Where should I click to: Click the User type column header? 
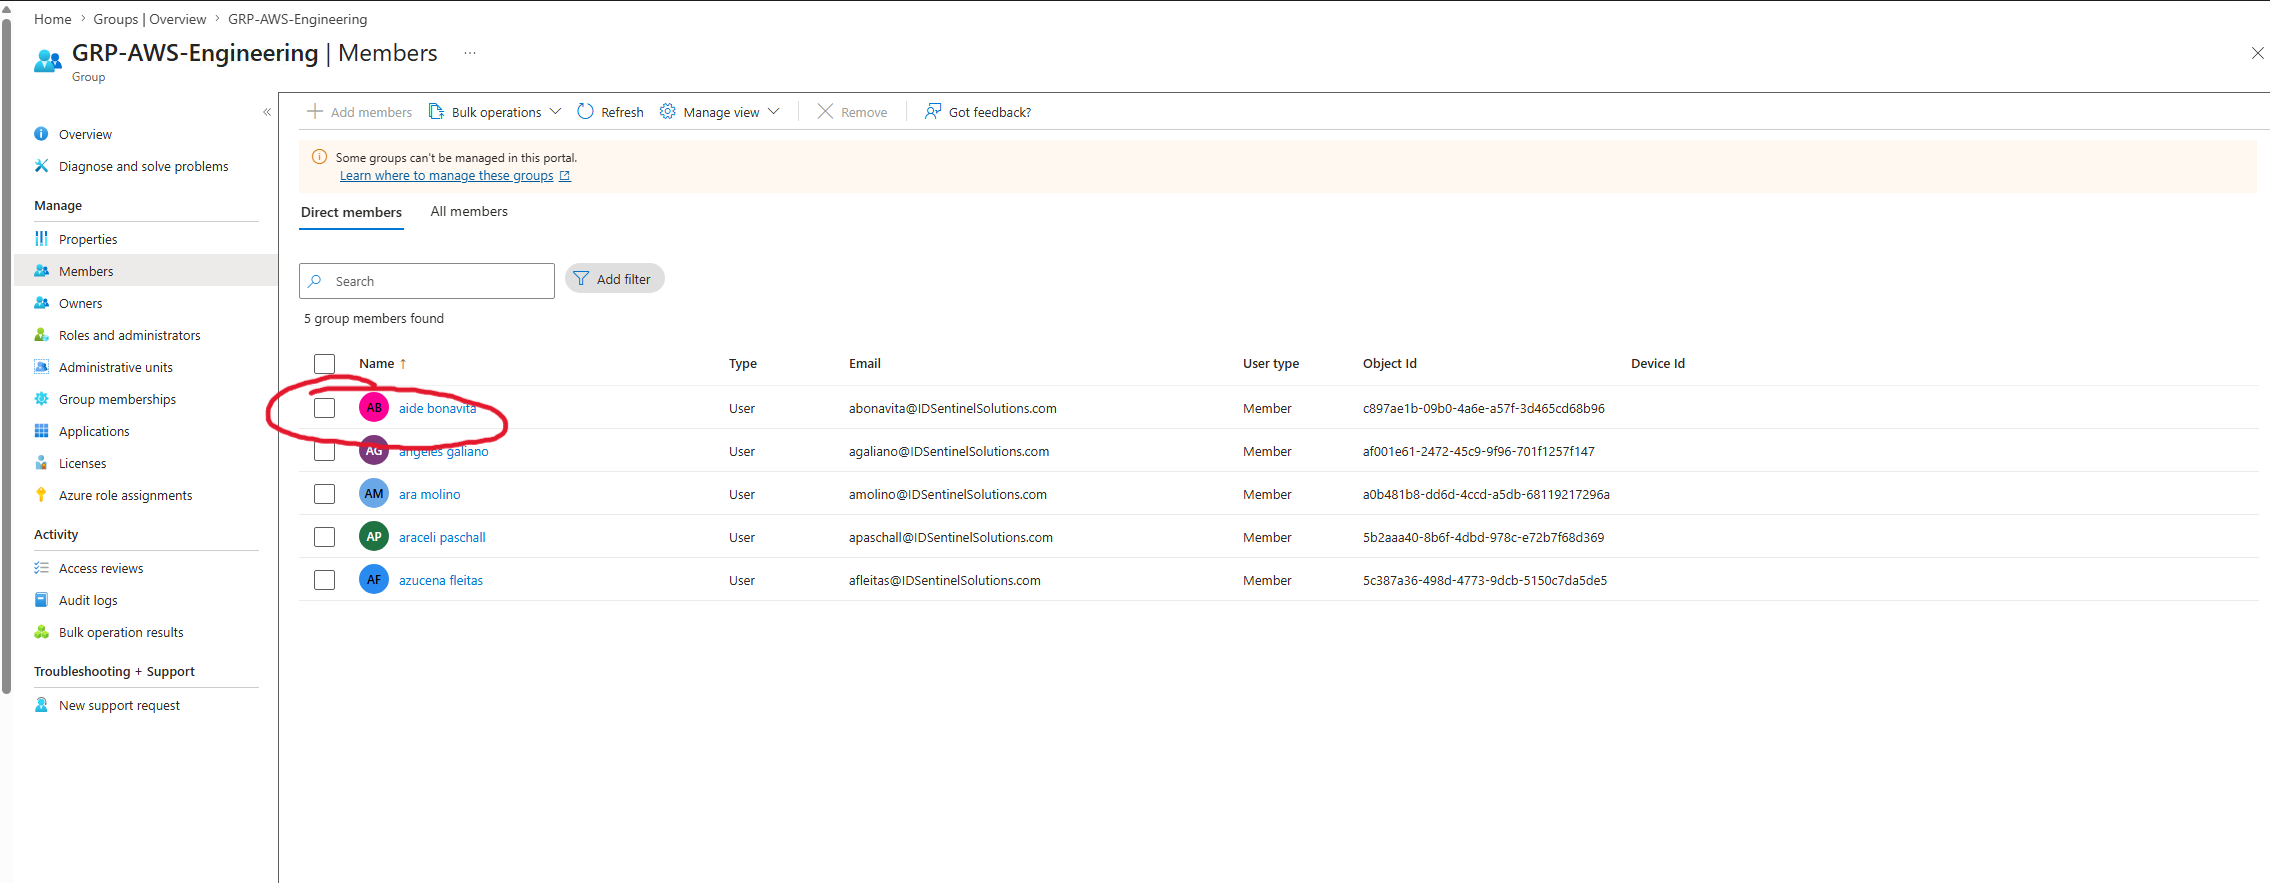(1271, 364)
